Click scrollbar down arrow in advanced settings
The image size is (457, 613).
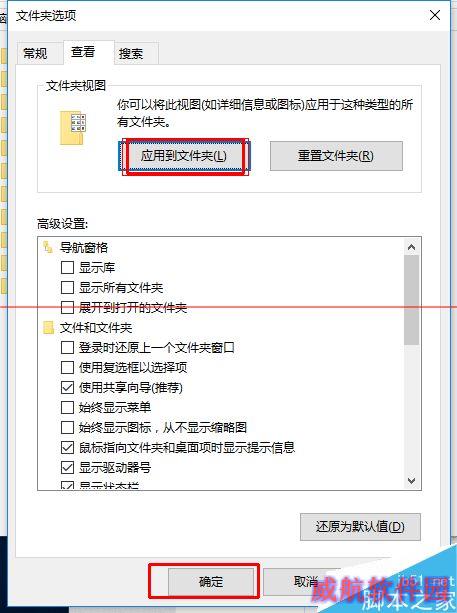point(411,480)
